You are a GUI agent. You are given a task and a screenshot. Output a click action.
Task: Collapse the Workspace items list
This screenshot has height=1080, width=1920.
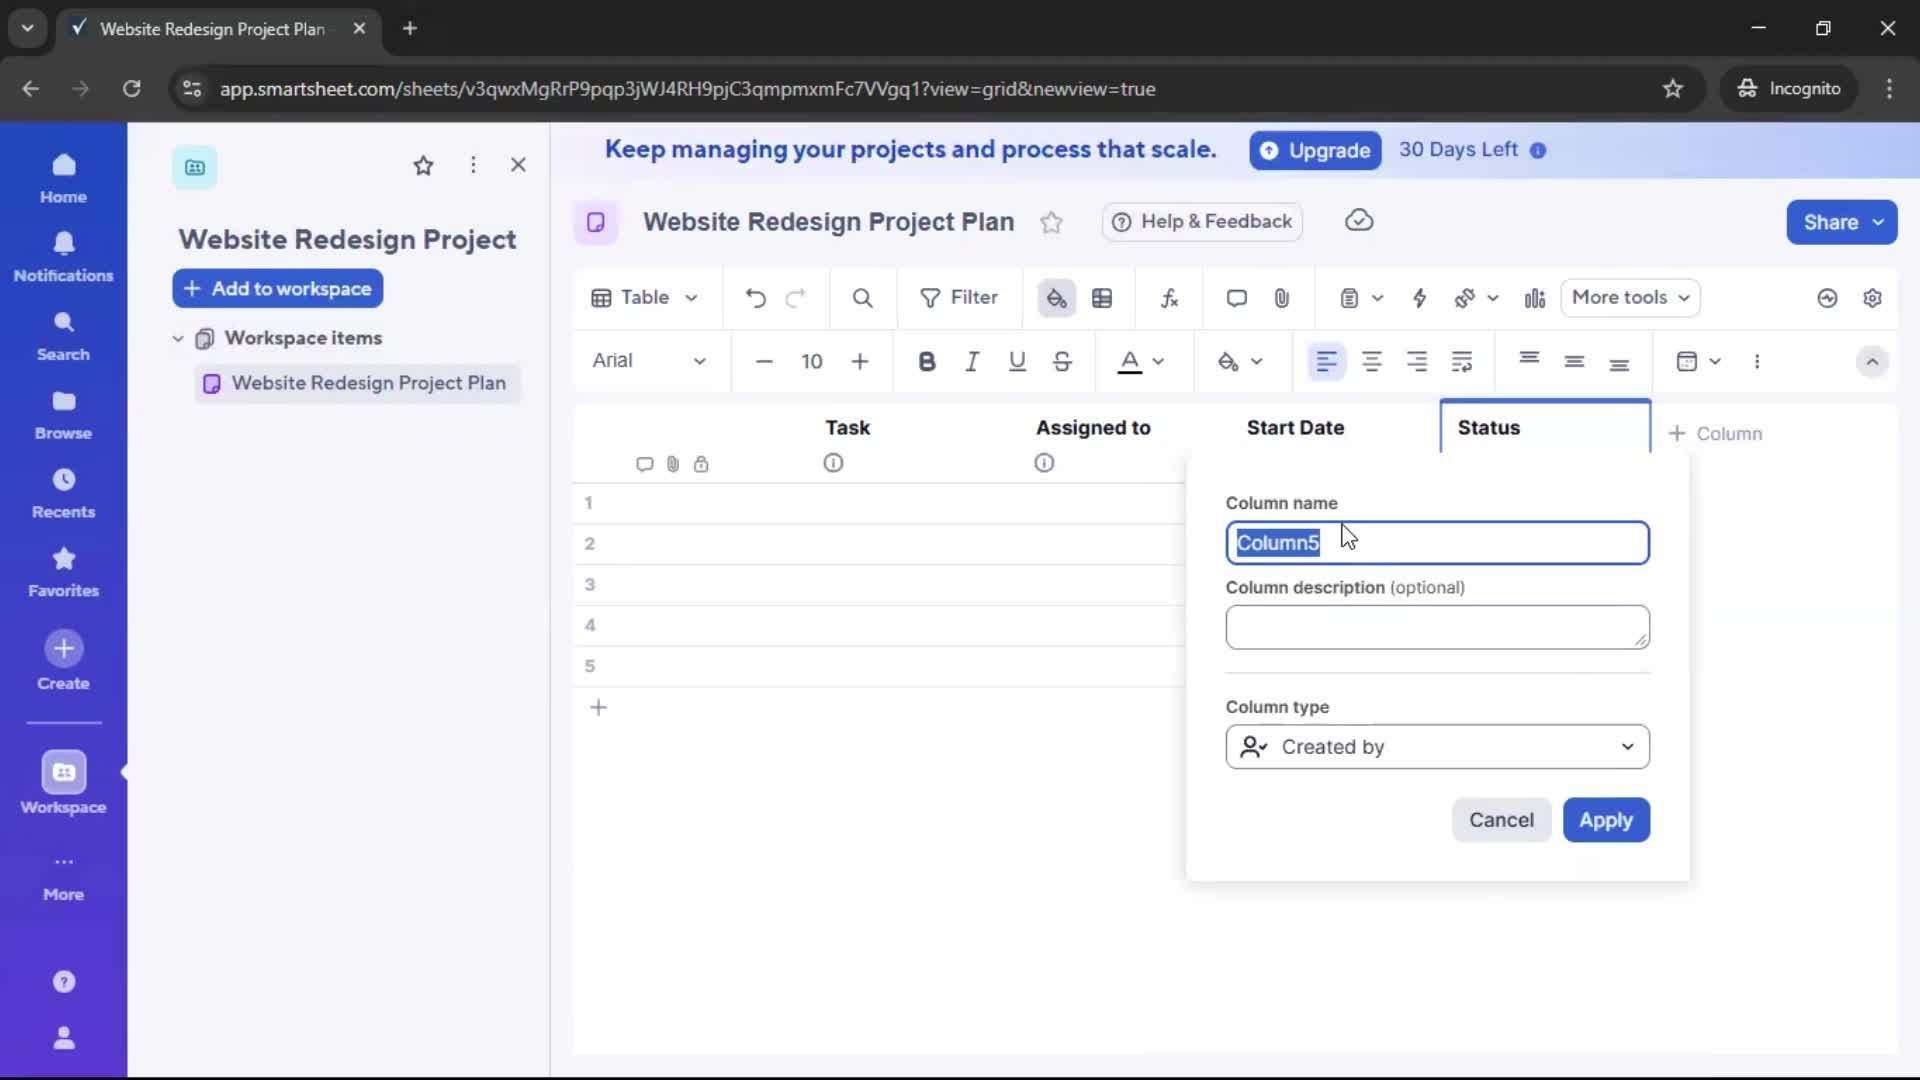tap(178, 338)
